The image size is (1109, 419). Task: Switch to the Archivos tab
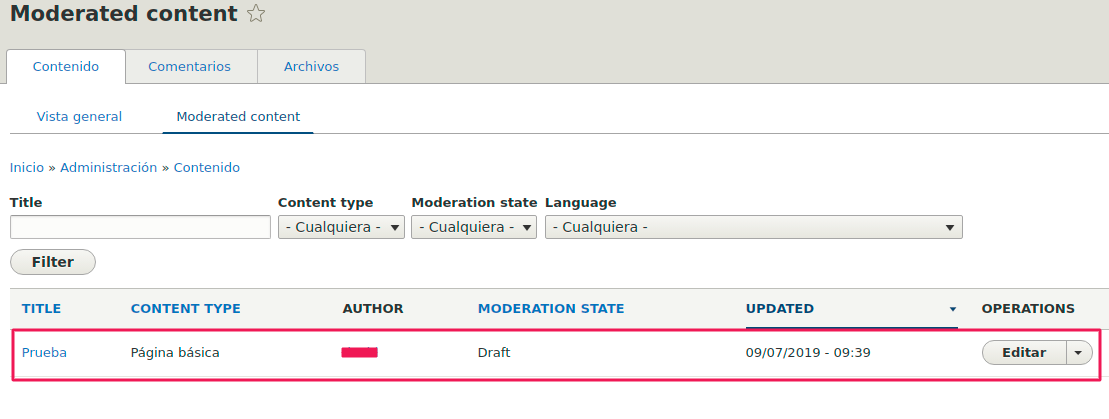point(311,67)
